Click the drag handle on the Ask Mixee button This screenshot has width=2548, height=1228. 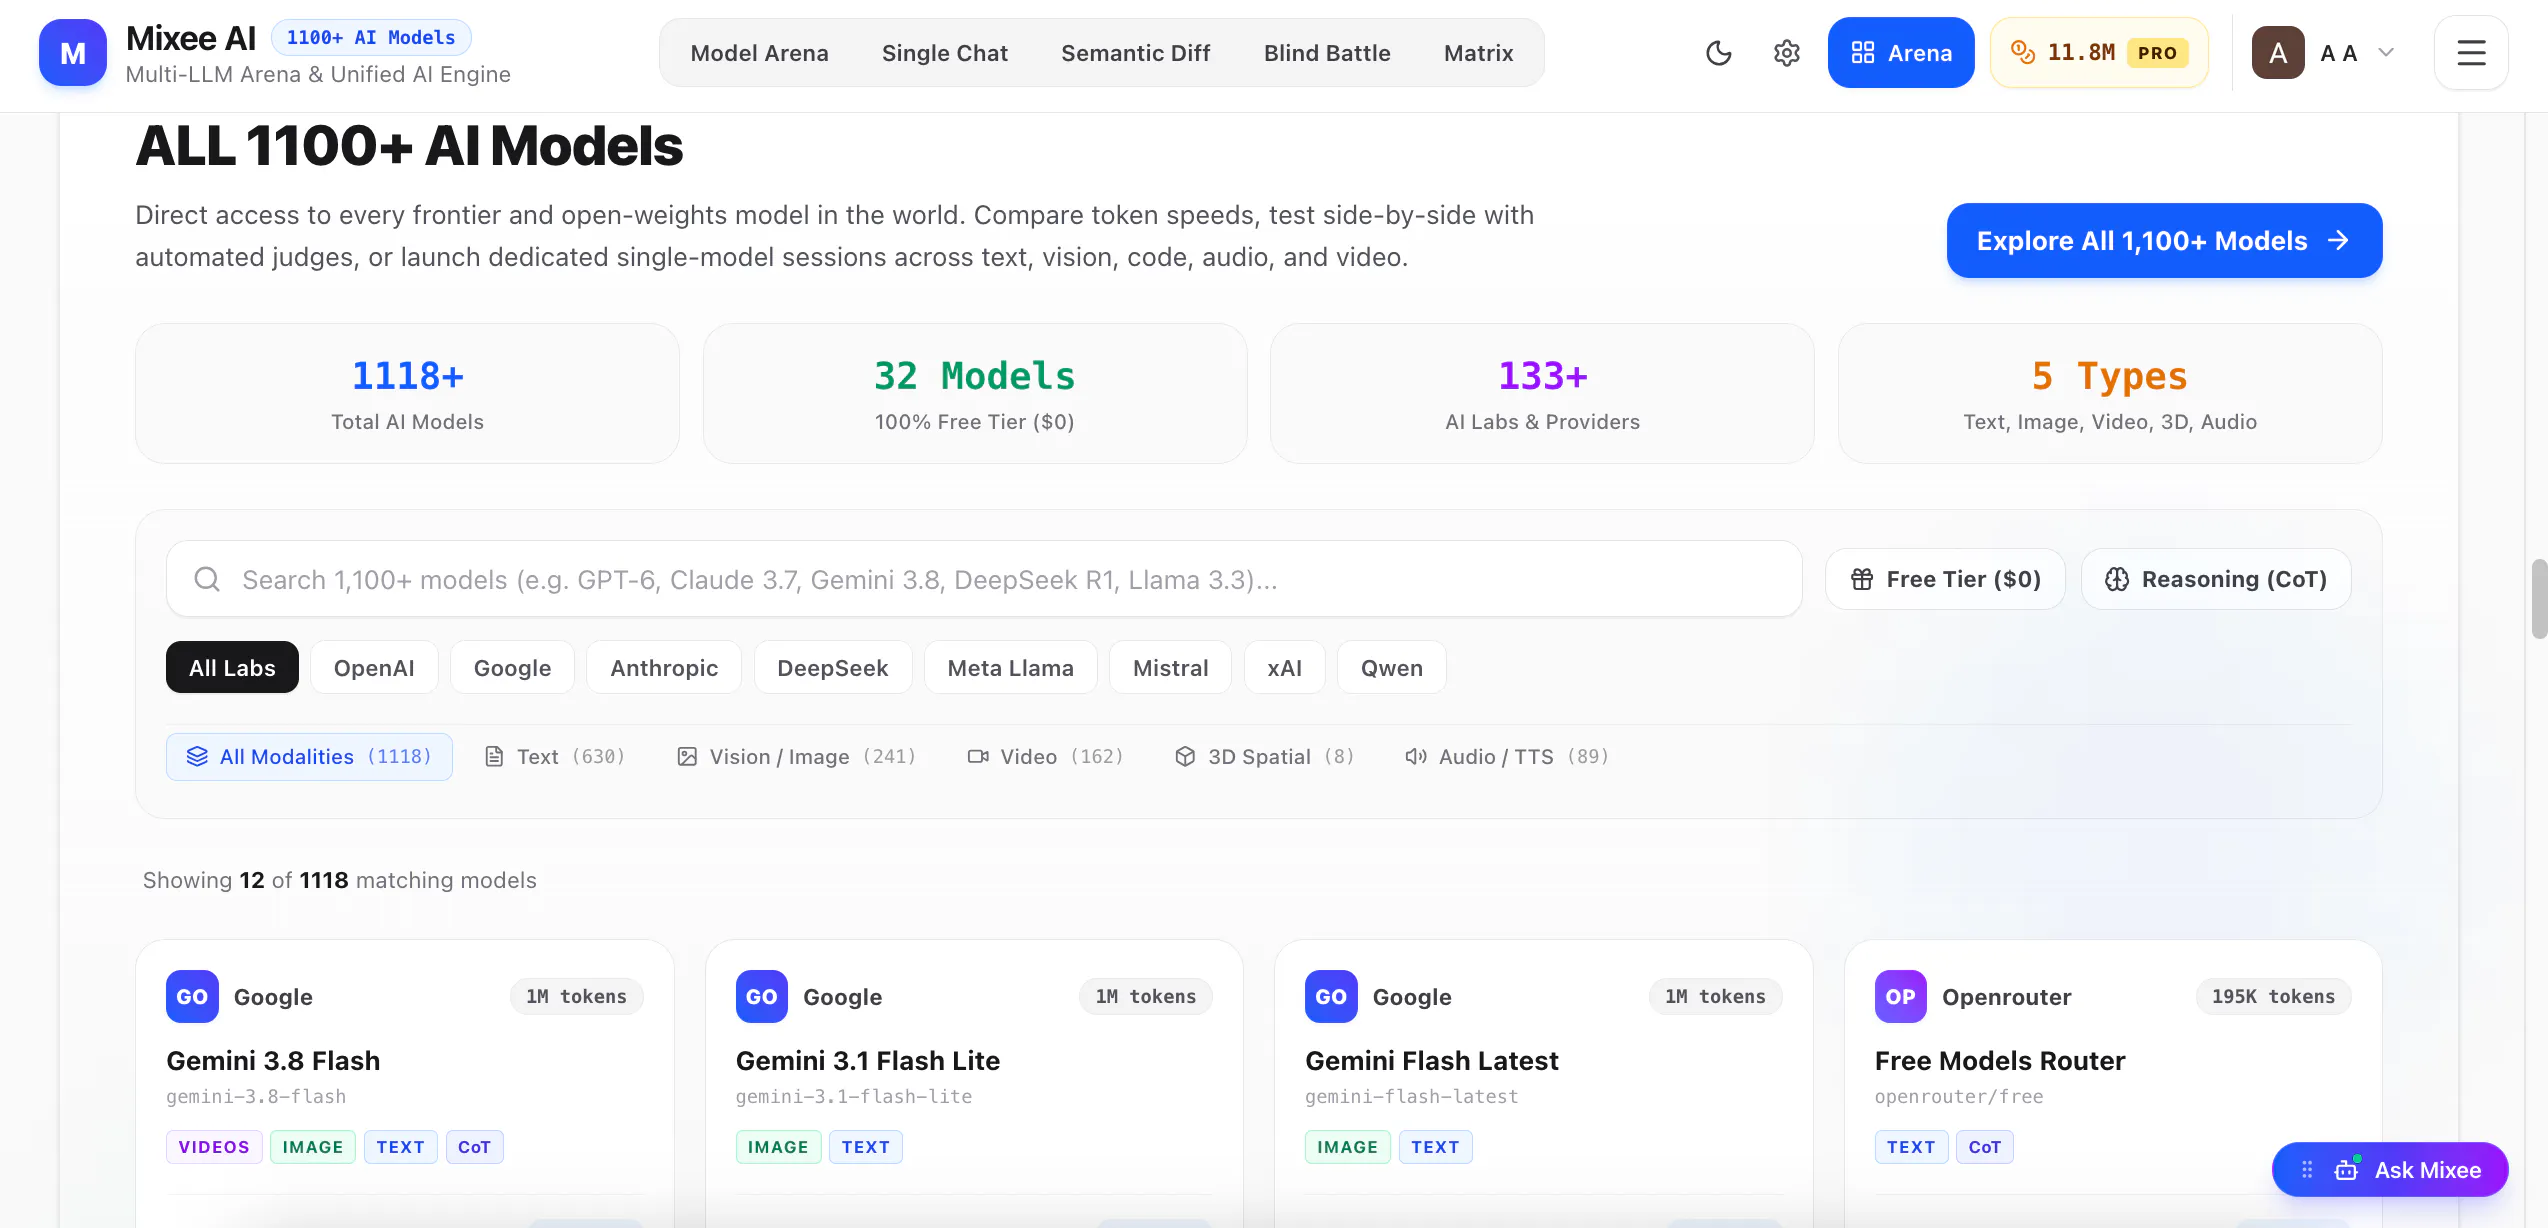[x=2307, y=1170]
